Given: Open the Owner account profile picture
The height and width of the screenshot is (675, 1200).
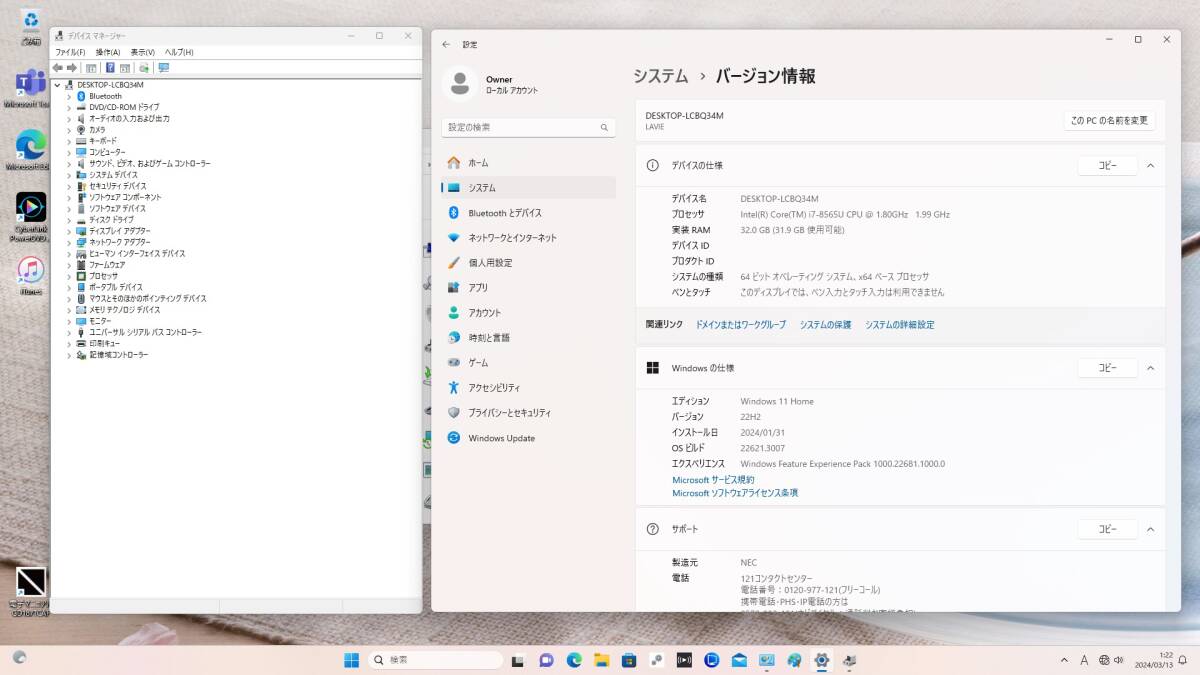Looking at the screenshot, I should [x=460, y=84].
